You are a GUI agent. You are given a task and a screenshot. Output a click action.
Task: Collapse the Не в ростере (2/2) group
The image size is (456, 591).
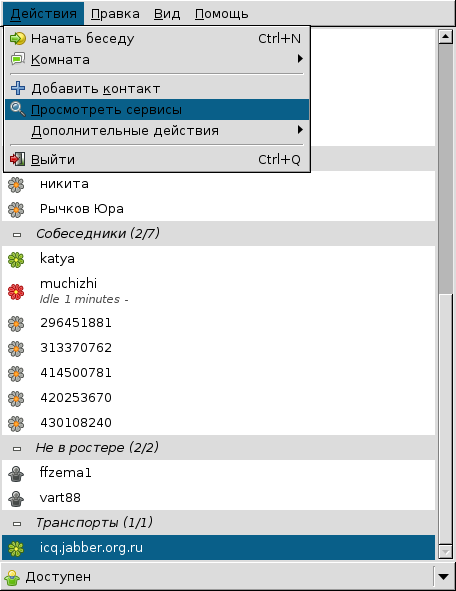coord(17,449)
